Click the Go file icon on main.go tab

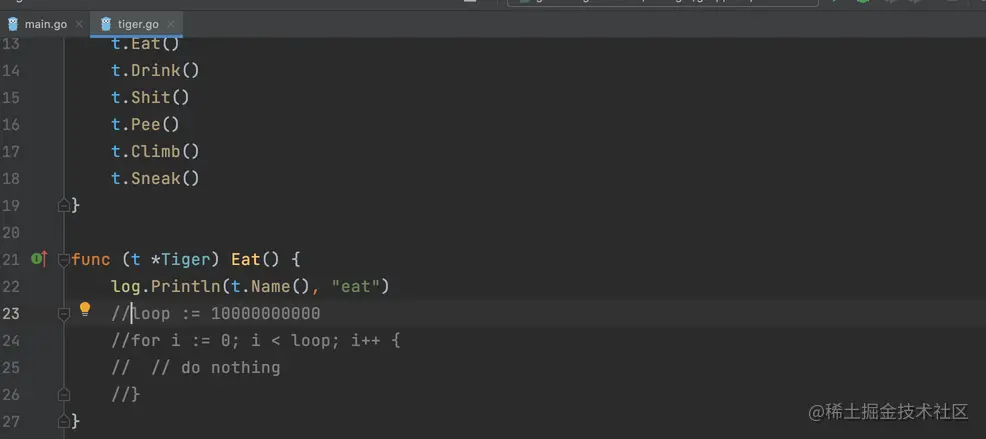[x=13, y=24]
